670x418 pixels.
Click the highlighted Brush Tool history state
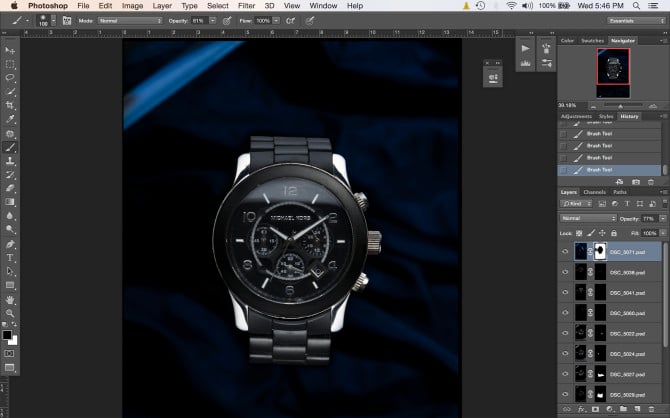(x=610, y=170)
